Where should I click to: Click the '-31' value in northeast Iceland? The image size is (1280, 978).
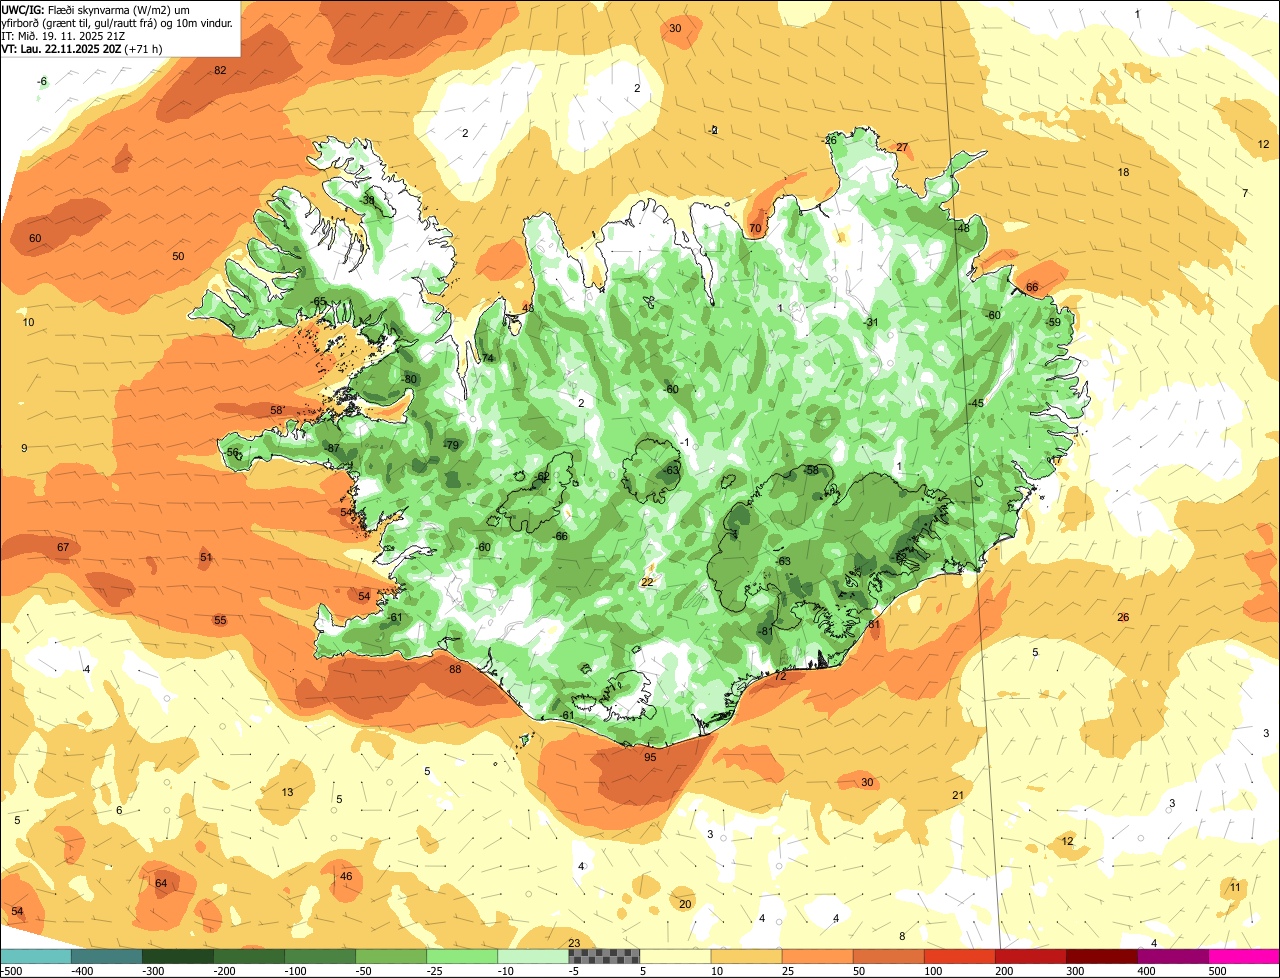pos(870,322)
